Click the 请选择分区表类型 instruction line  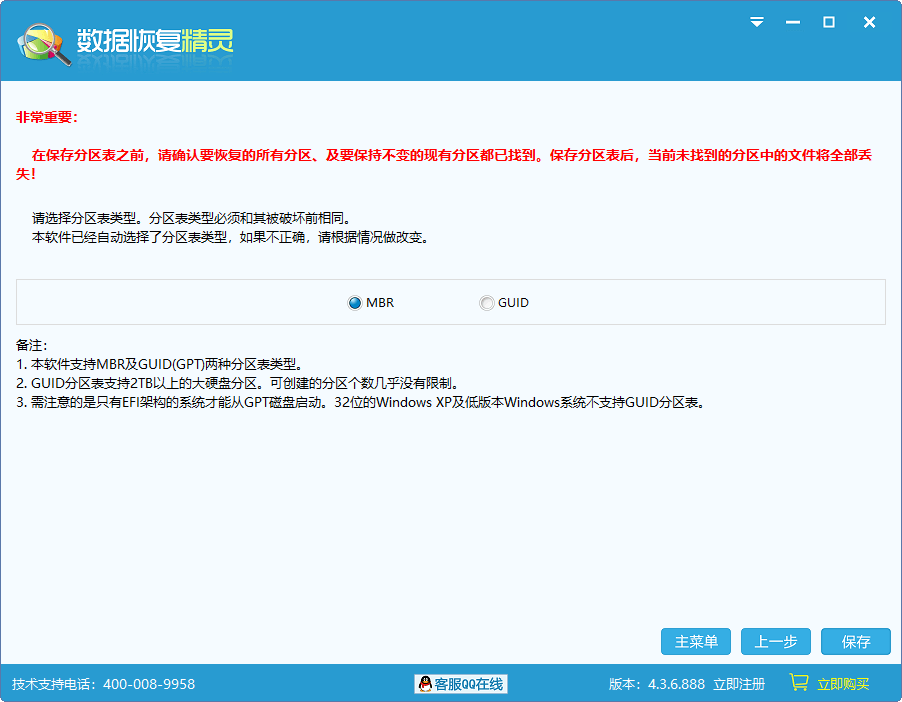(x=192, y=219)
